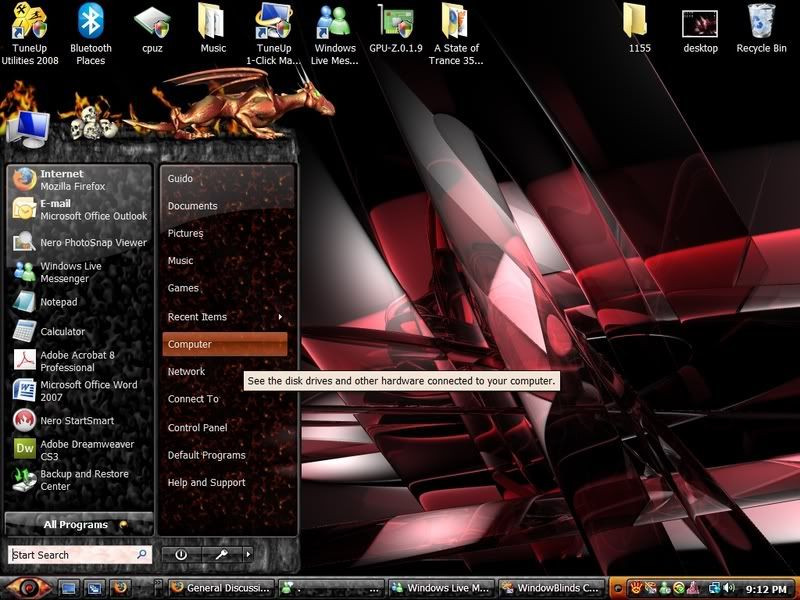This screenshot has width=800, height=600.
Task: Switch to Windows Live M... taskbar button
Action: click(x=442, y=588)
